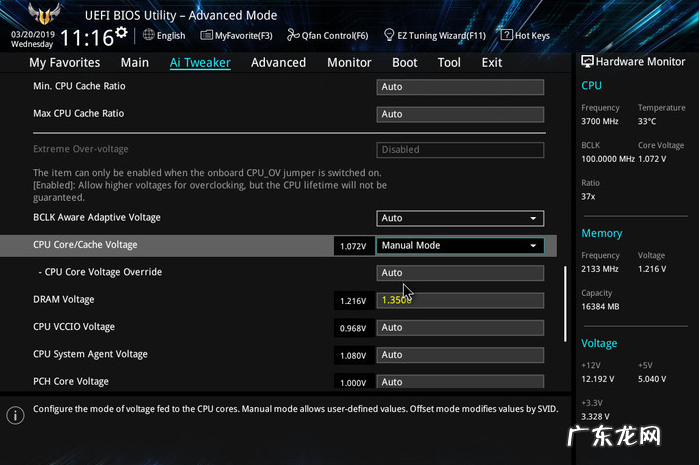Open the Monitor tab
The height and width of the screenshot is (465, 700).
[x=349, y=62]
